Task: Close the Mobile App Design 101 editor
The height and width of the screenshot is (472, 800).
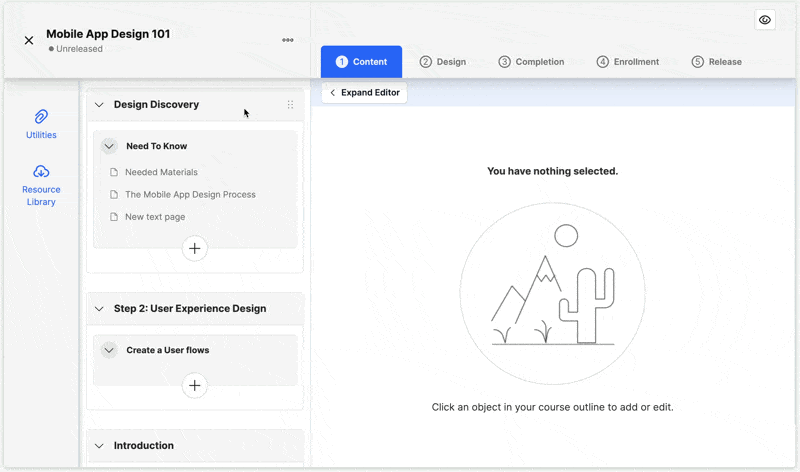Action: tap(29, 40)
